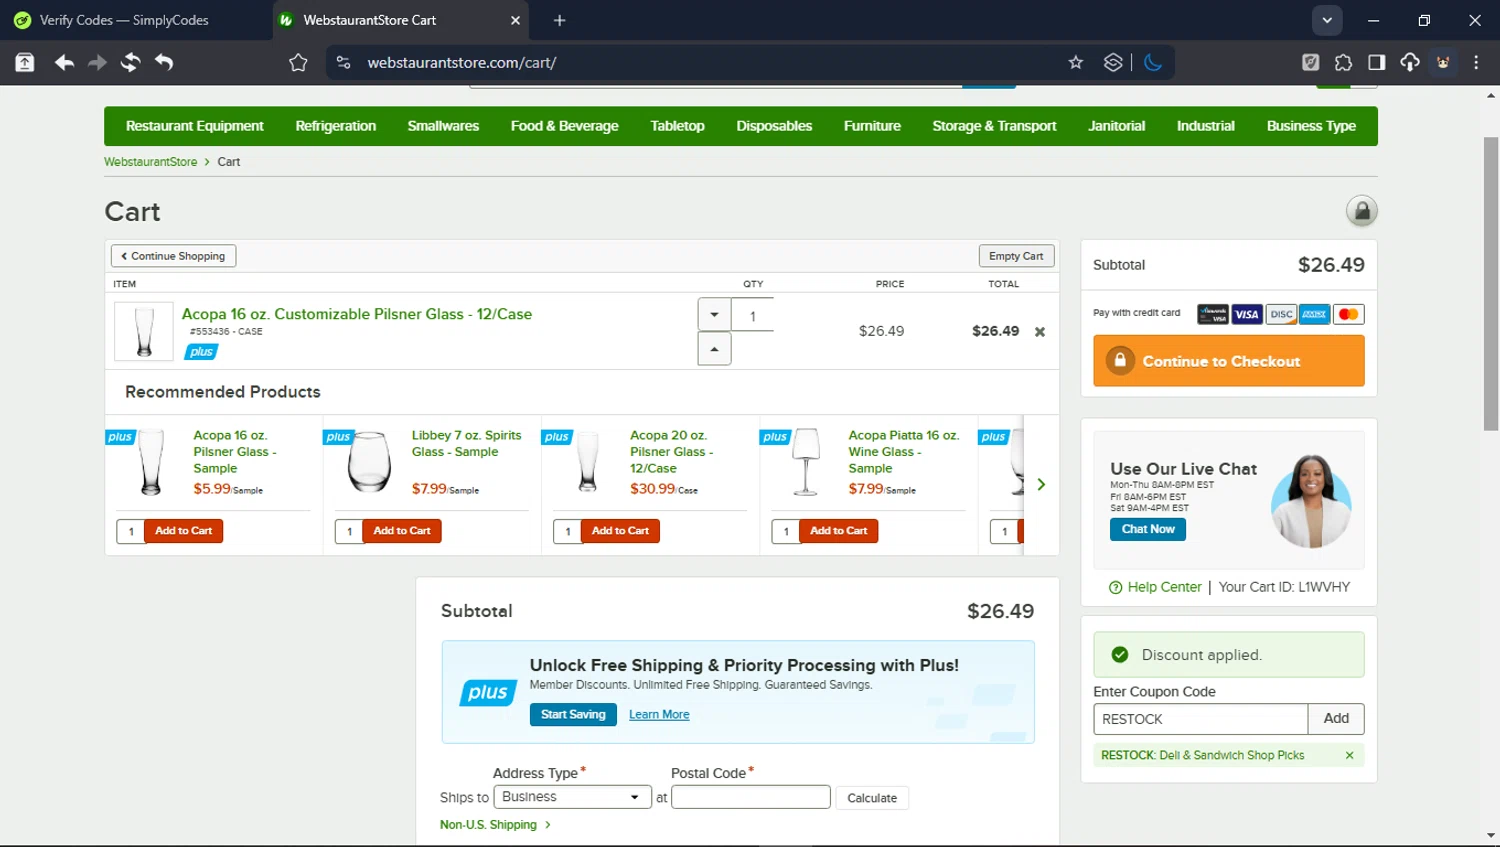Add Acopa 16 oz. Pilsner Glass Sample to cart
1500x847 pixels.
pos(184,531)
